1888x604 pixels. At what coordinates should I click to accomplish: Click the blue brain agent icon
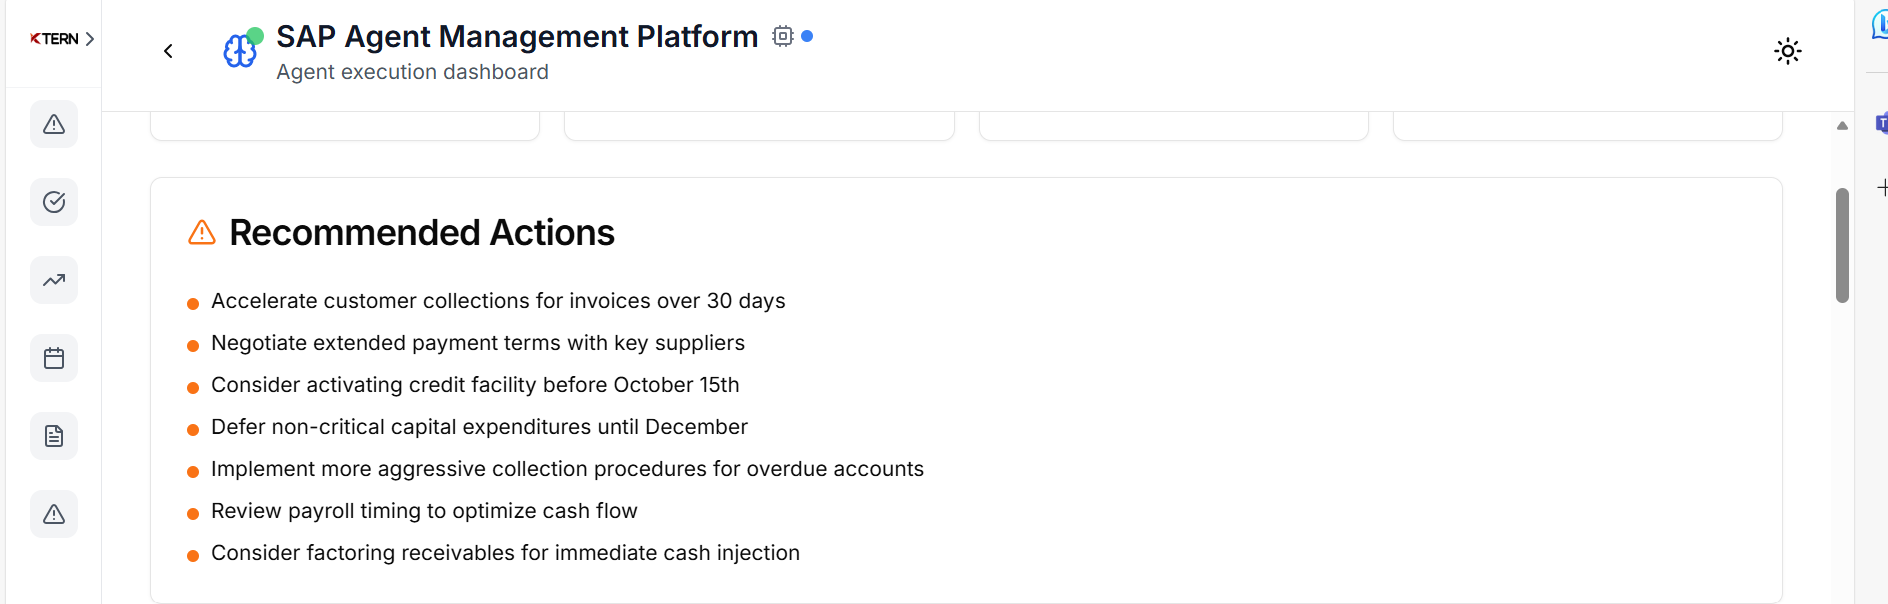pos(240,50)
